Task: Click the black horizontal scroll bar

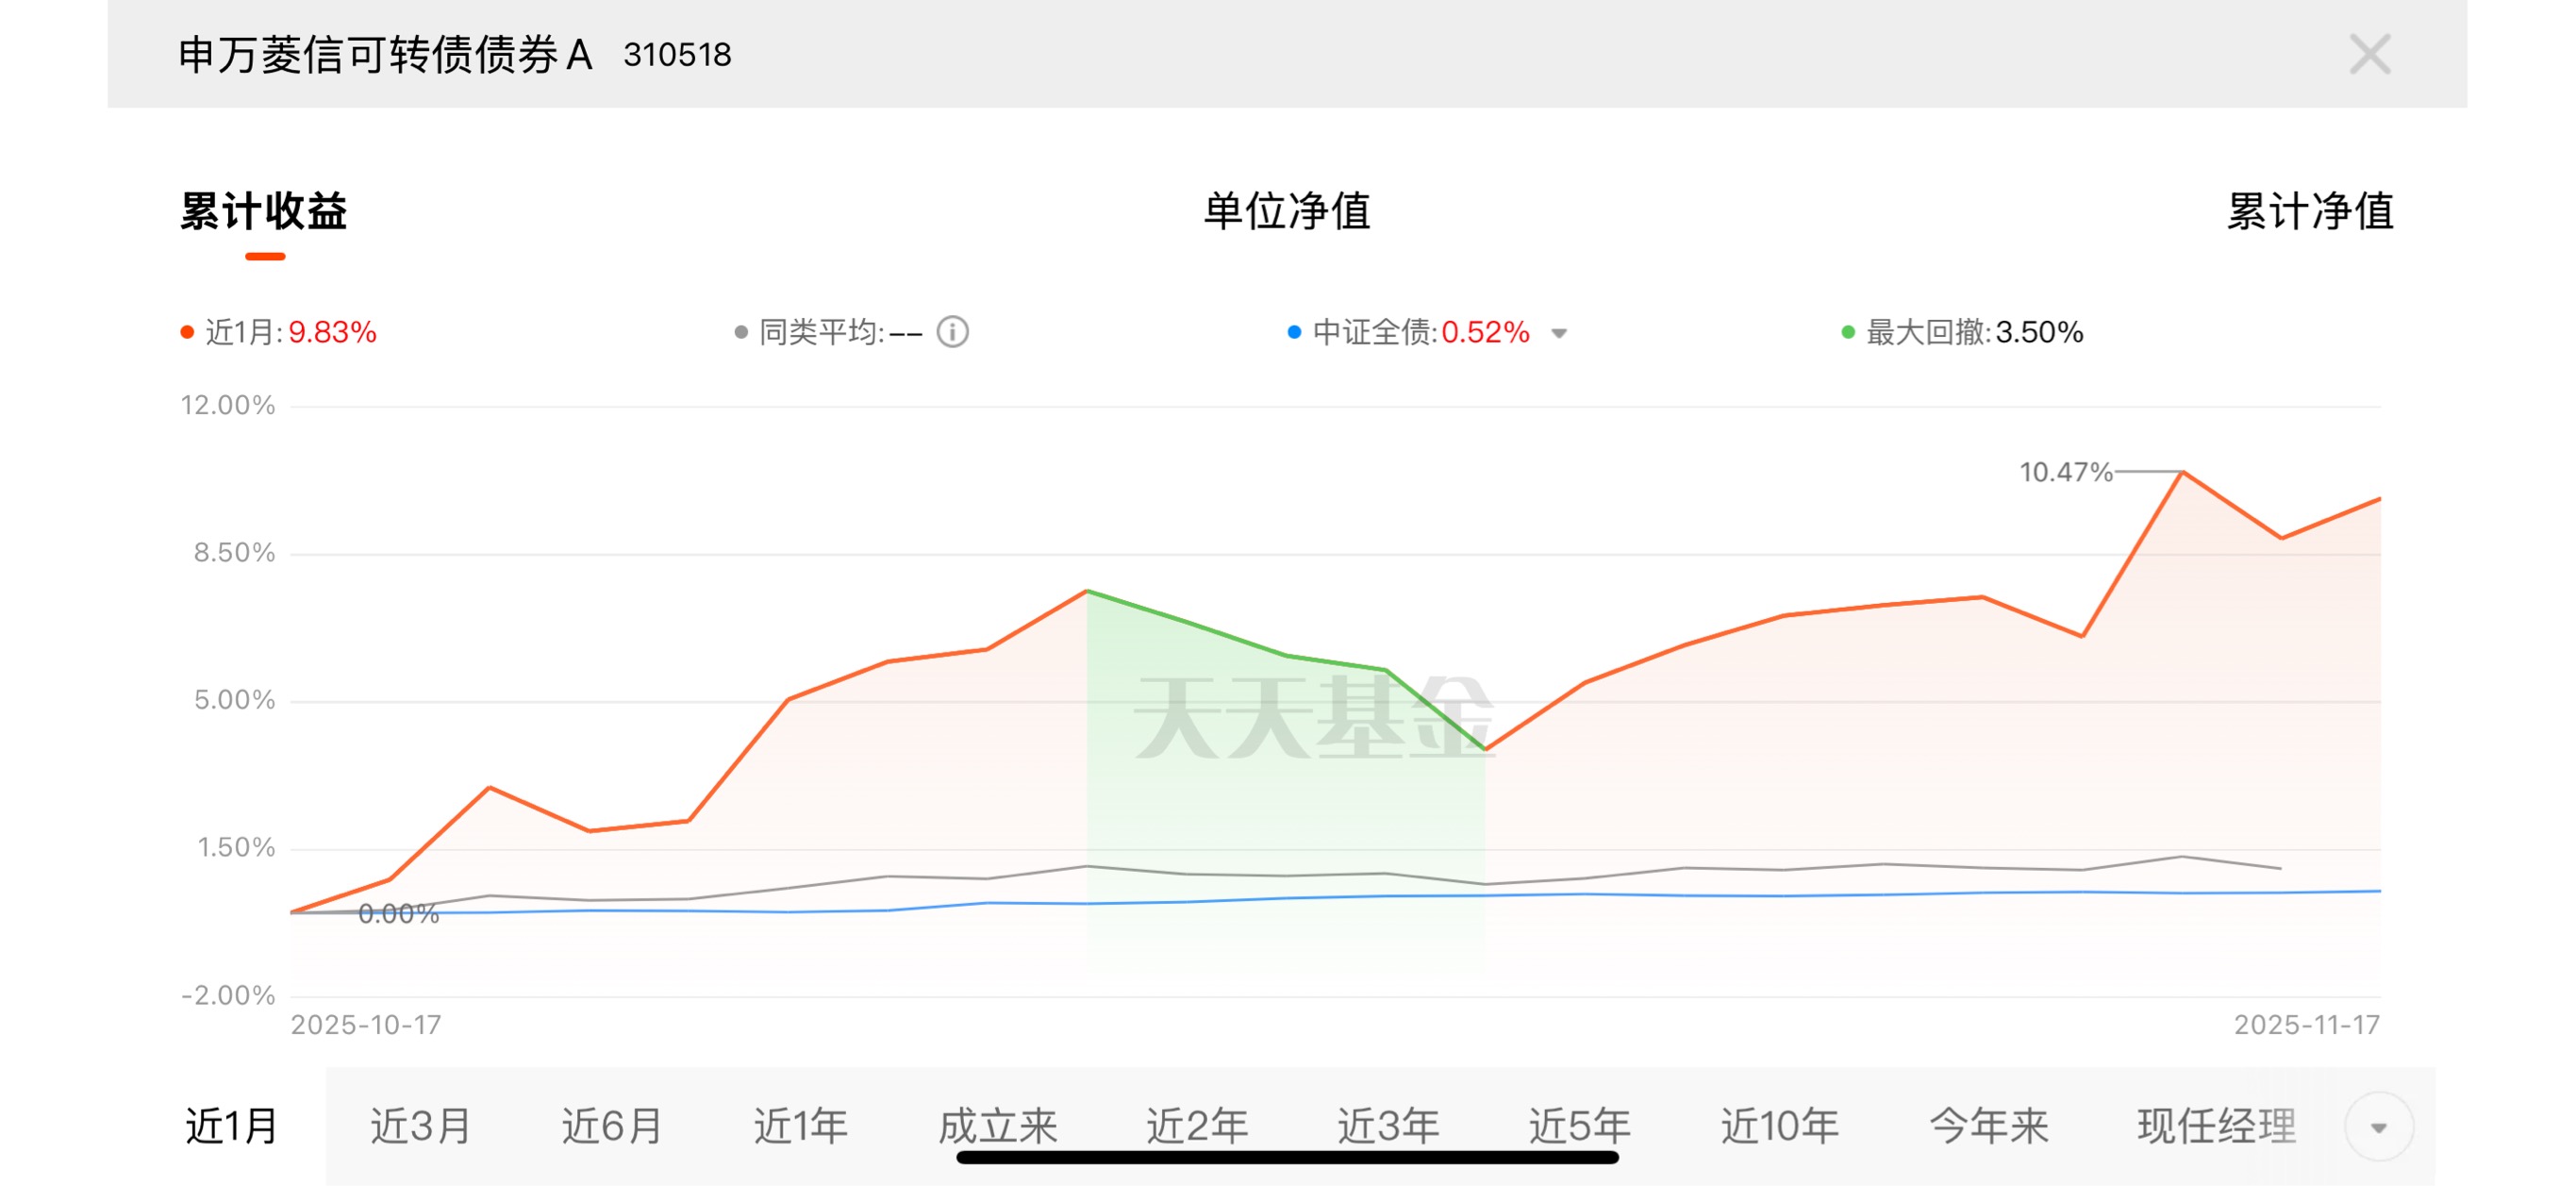Action: pyautogui.click(x=1286, y=1158)
